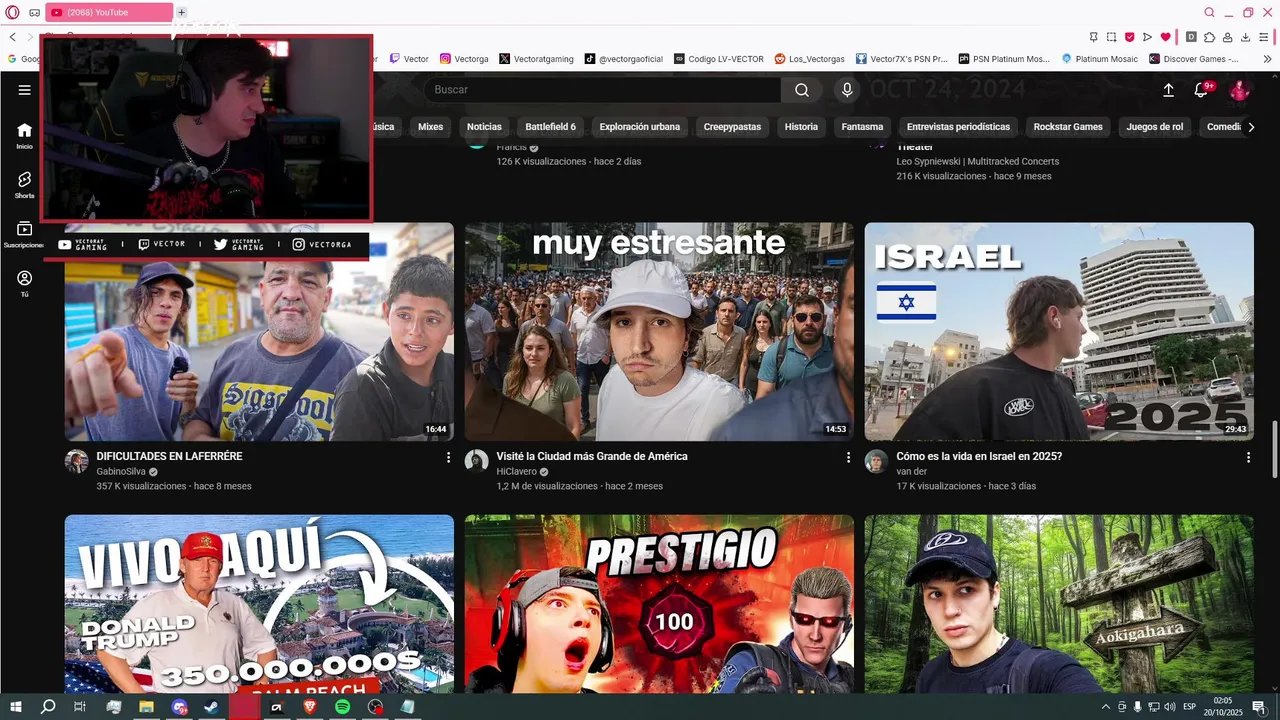The height and width of the screenshot is (720, 1280).
Task: Open DIFICULTADES EN LAFERRÈRE video title
Action: click(169, 456)
